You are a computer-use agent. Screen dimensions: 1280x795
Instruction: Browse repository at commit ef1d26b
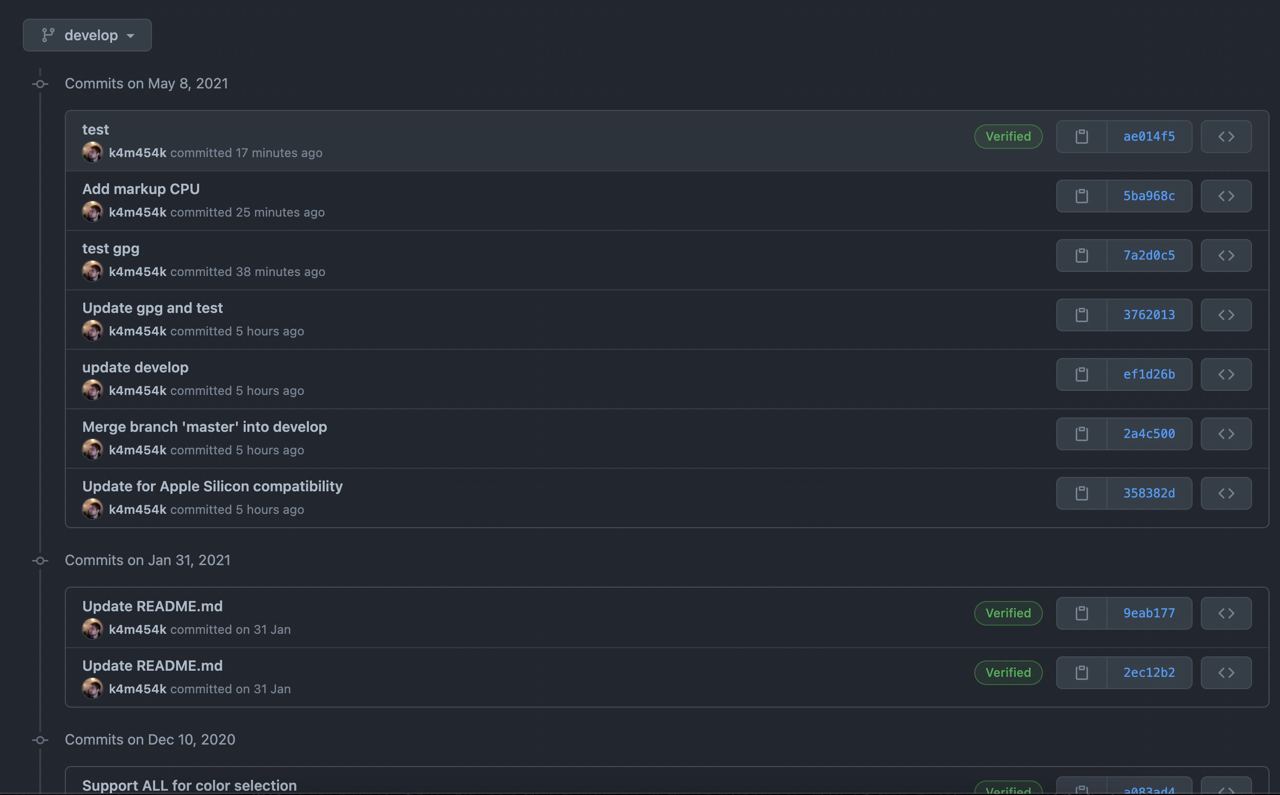point(1226,374)
